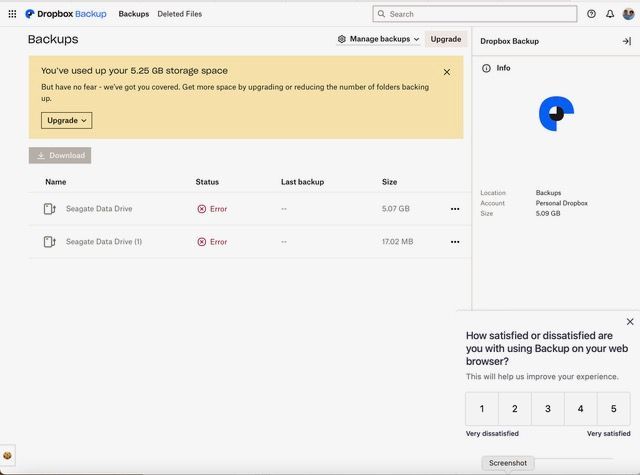Click the Backups location value in Info panel
Screen dimensions: 640x475
click(548, 193)
